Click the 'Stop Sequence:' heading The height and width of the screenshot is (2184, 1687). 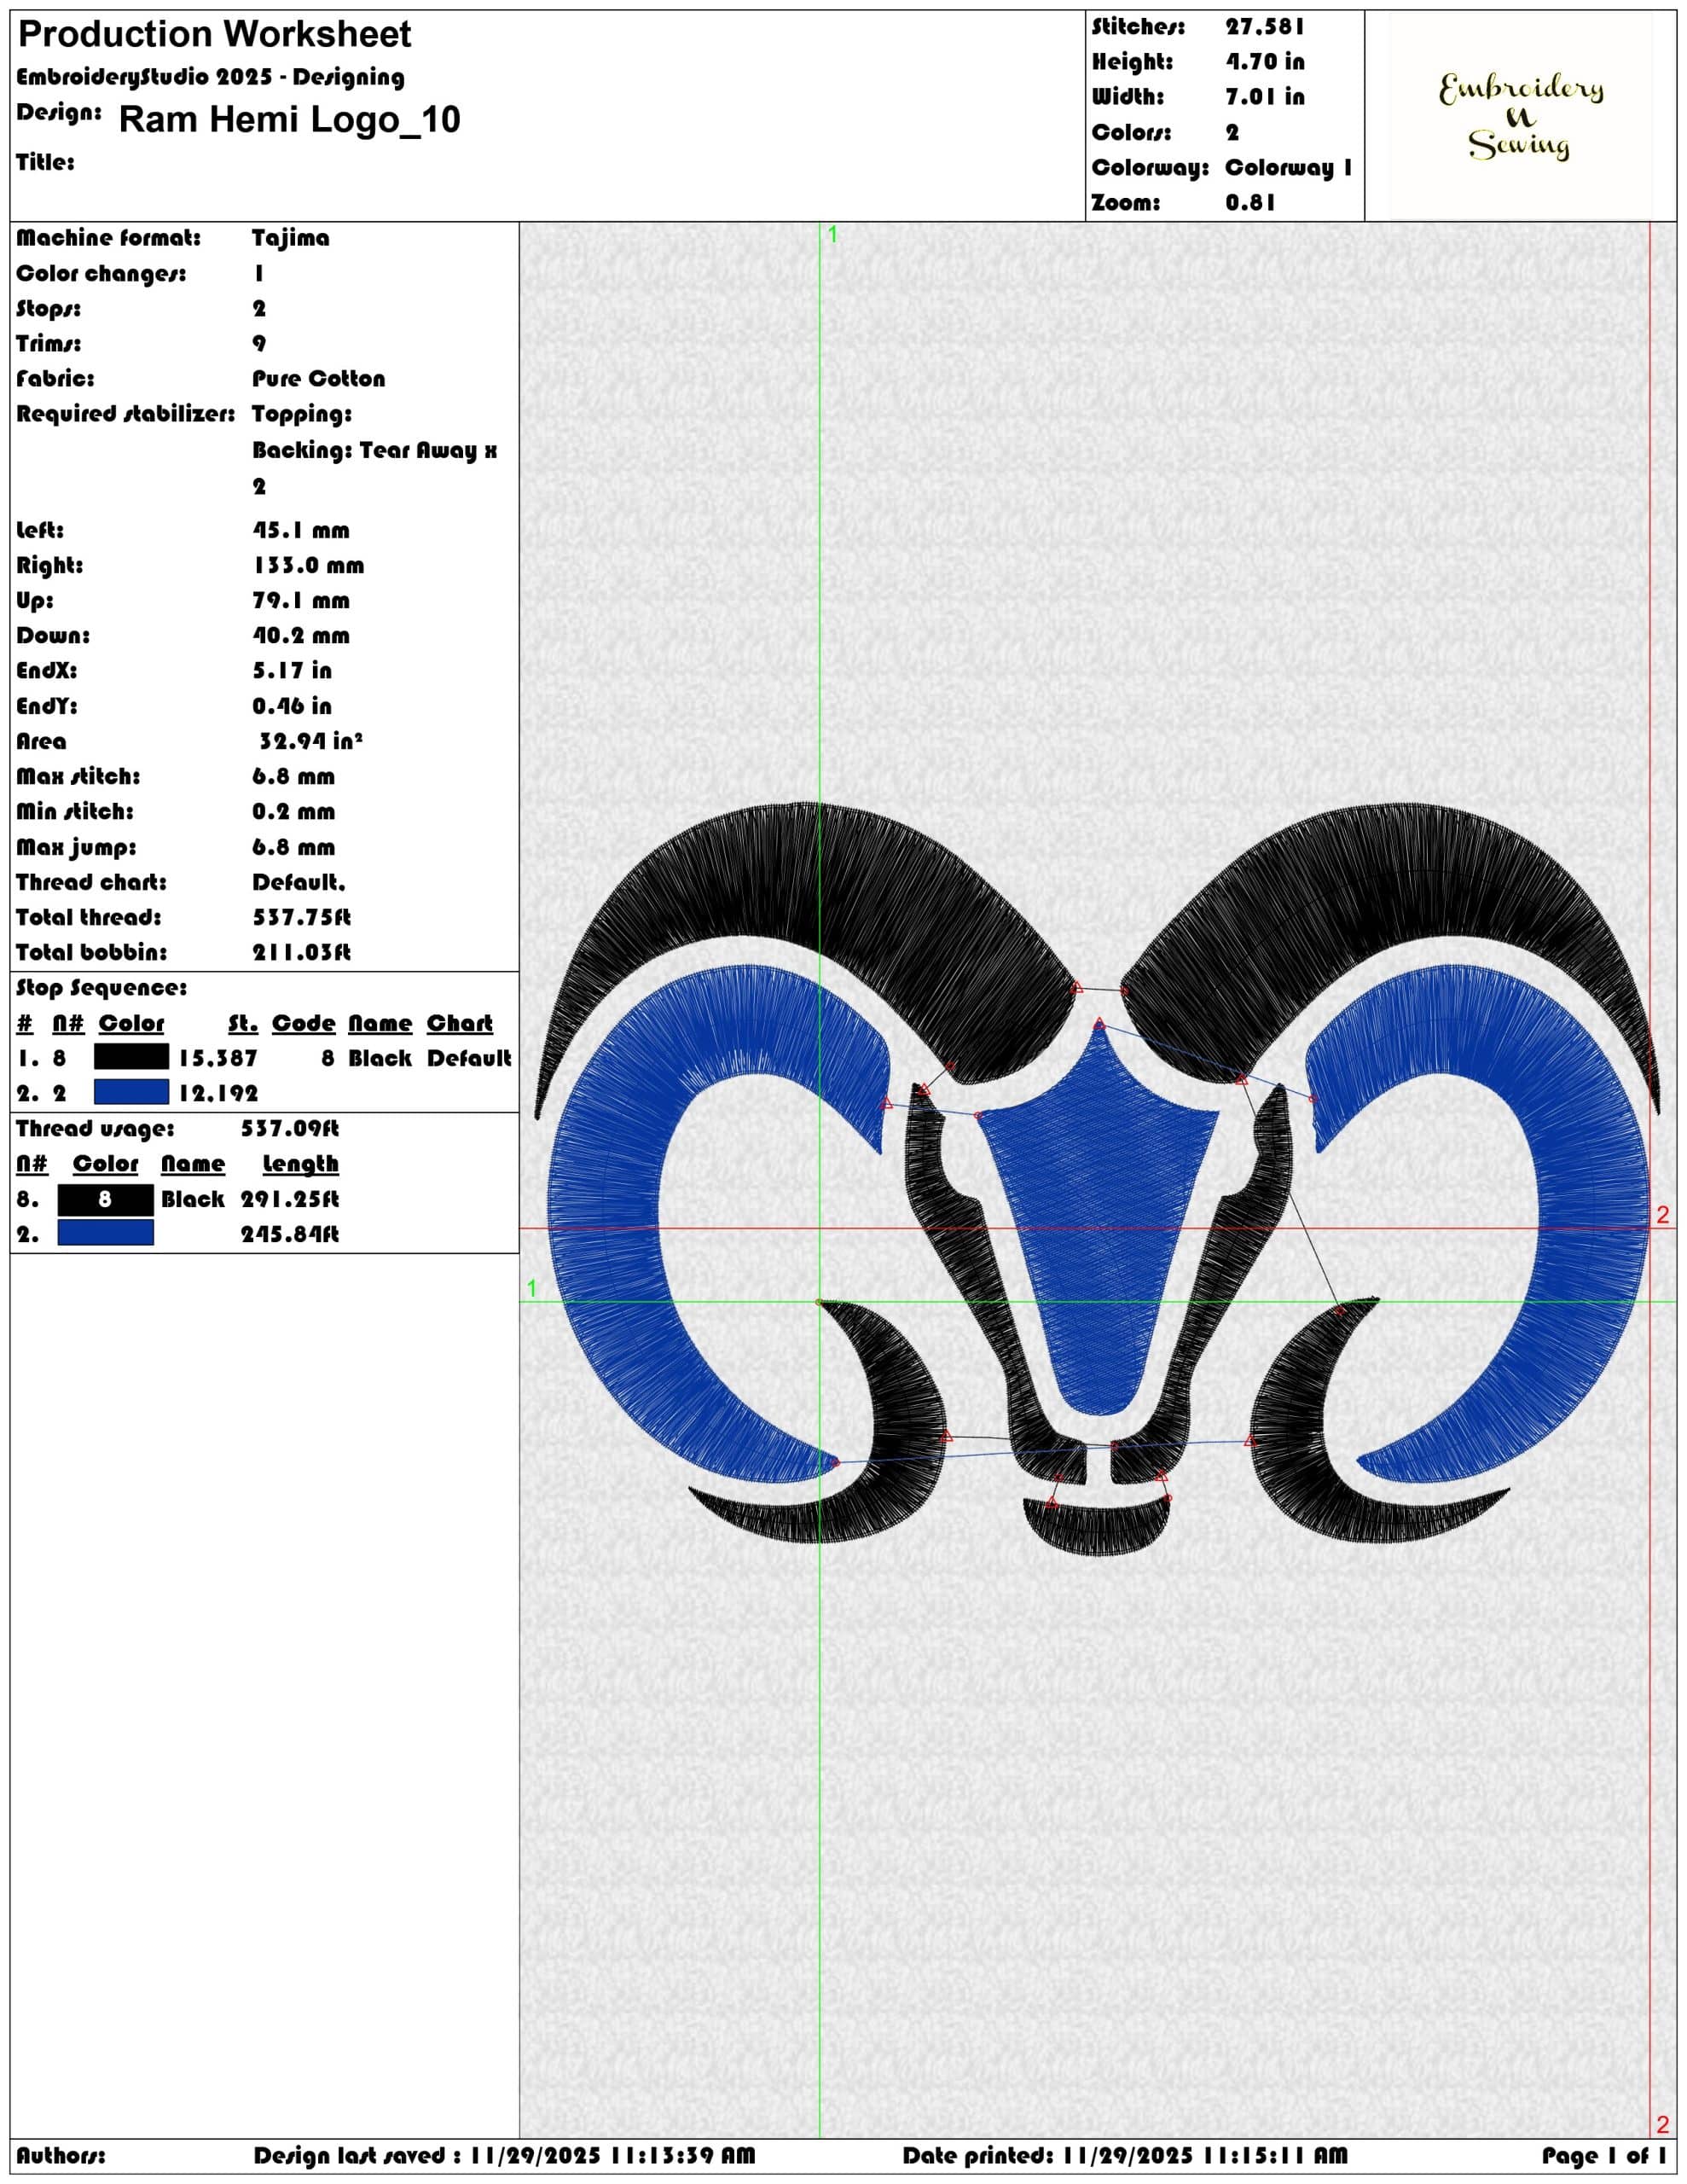(101, 988)
